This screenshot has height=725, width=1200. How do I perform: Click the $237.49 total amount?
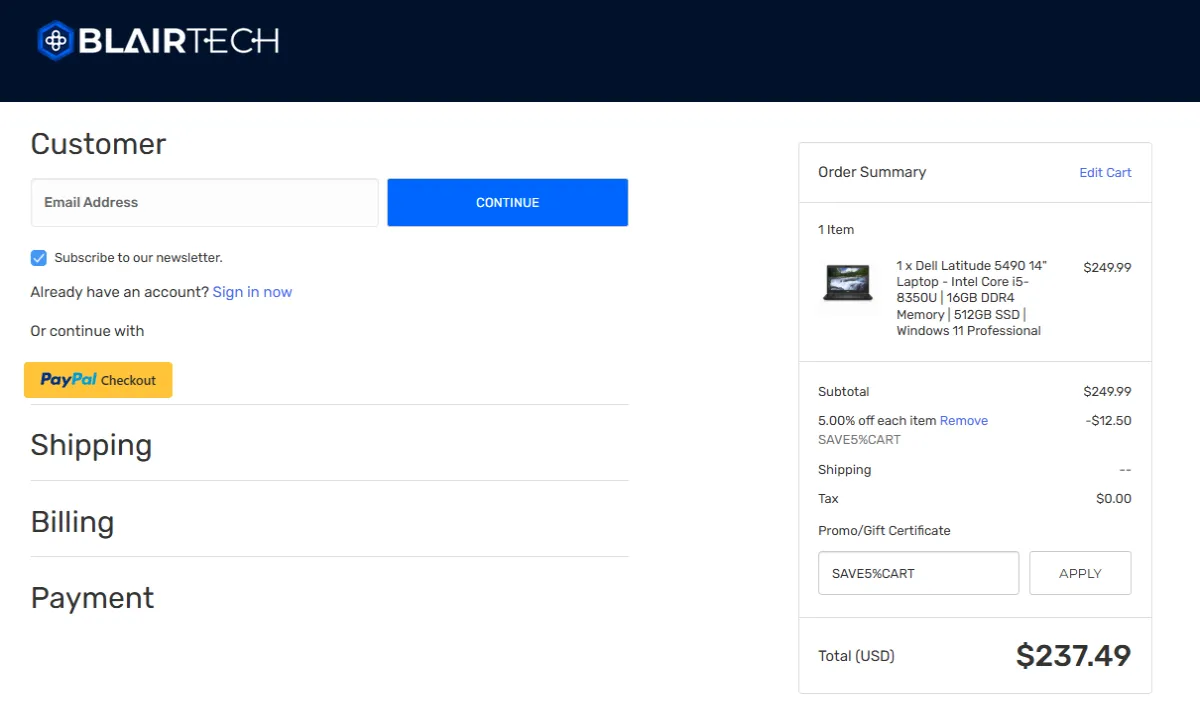[1073, 656]
